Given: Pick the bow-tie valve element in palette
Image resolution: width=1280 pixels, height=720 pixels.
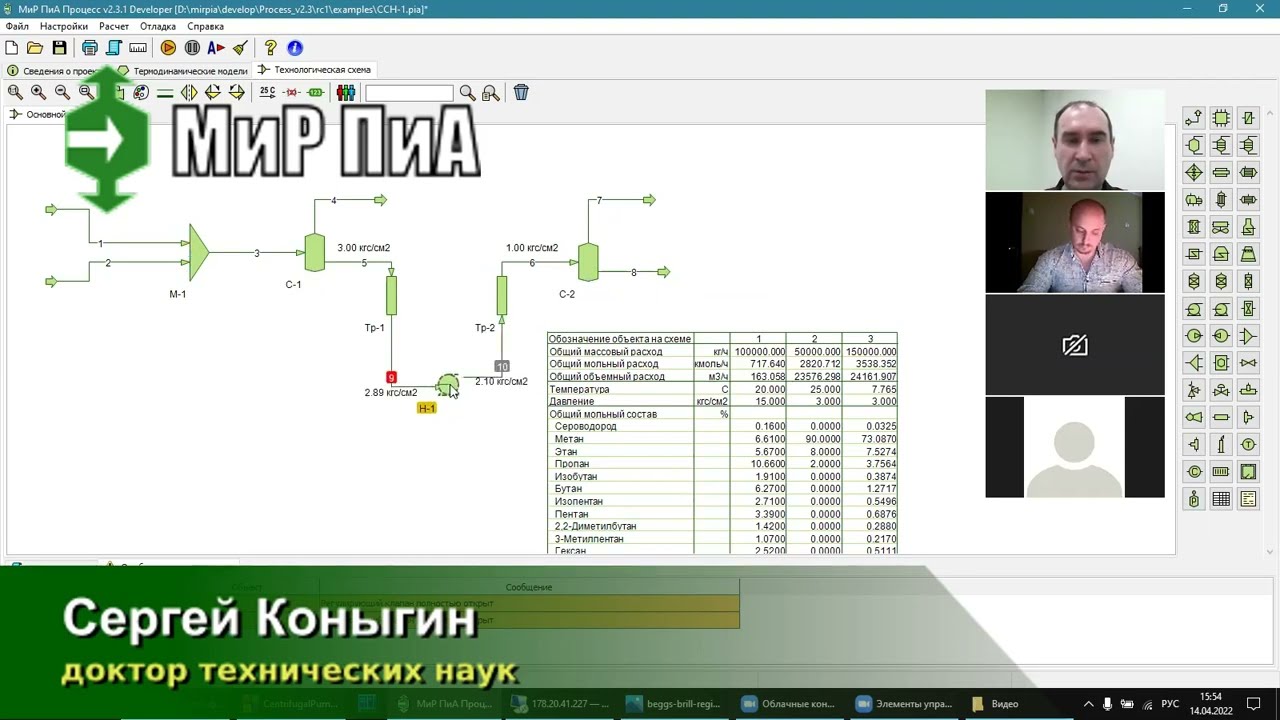Looking at the screenshot, I should pyautogui.click(x=1248, y=362).
